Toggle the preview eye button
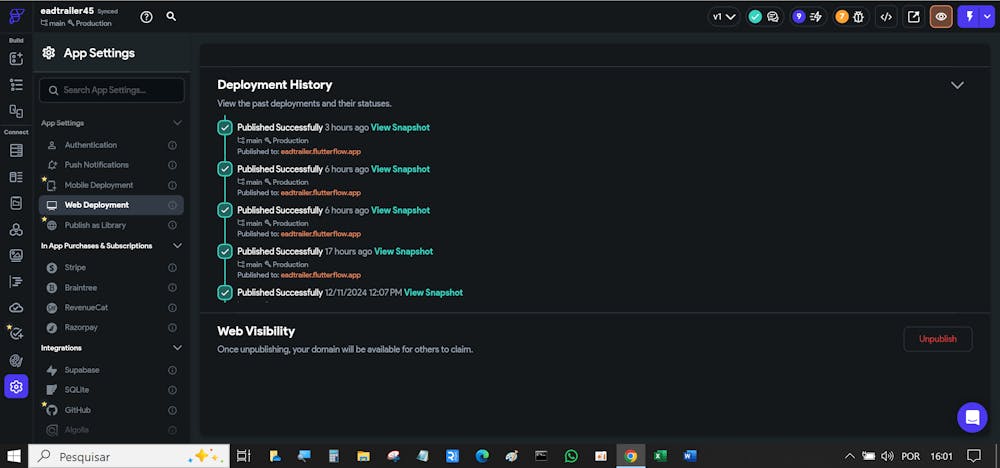The width and height of the screenshot is (1000, 468). click(x=941, y=17)
